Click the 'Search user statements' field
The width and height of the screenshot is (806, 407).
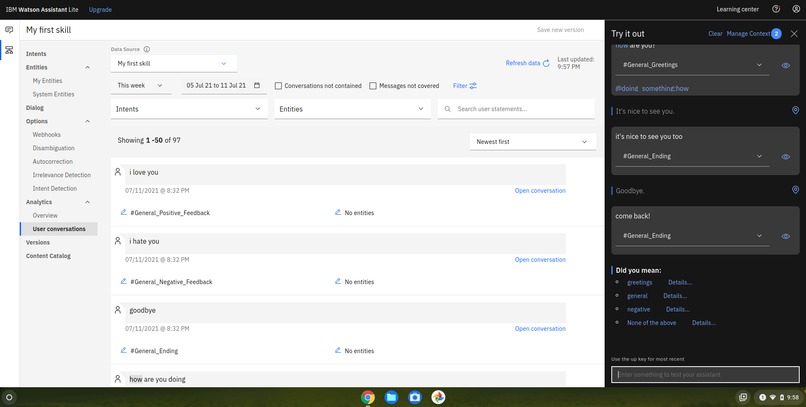click(516, 109)
